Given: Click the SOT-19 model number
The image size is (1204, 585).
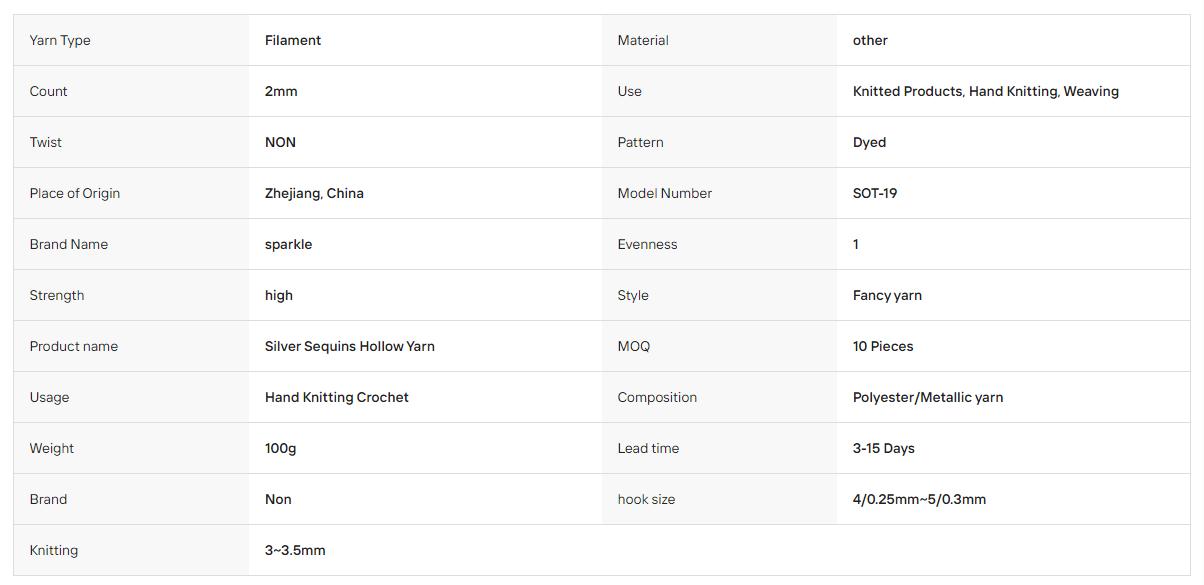Looking at the screenshot, I should (875, 193).
